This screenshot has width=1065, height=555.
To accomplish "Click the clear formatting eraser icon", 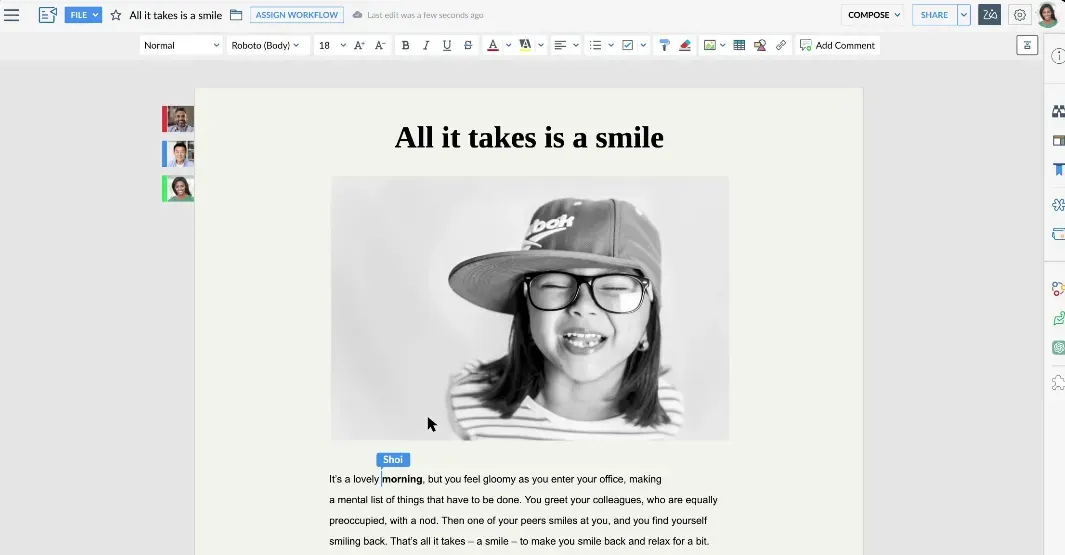I will [x=685, y=45].
